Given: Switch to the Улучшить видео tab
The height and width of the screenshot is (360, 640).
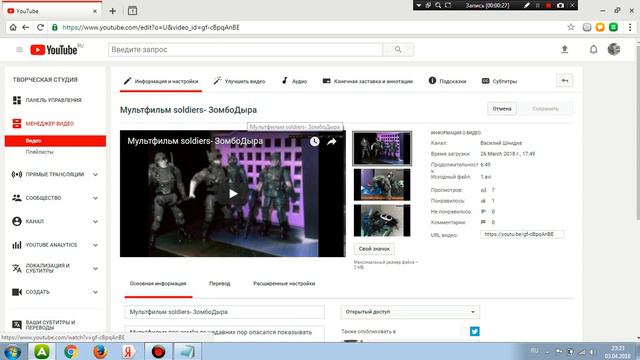Looking at the screenshot, I should click(239, 81).
